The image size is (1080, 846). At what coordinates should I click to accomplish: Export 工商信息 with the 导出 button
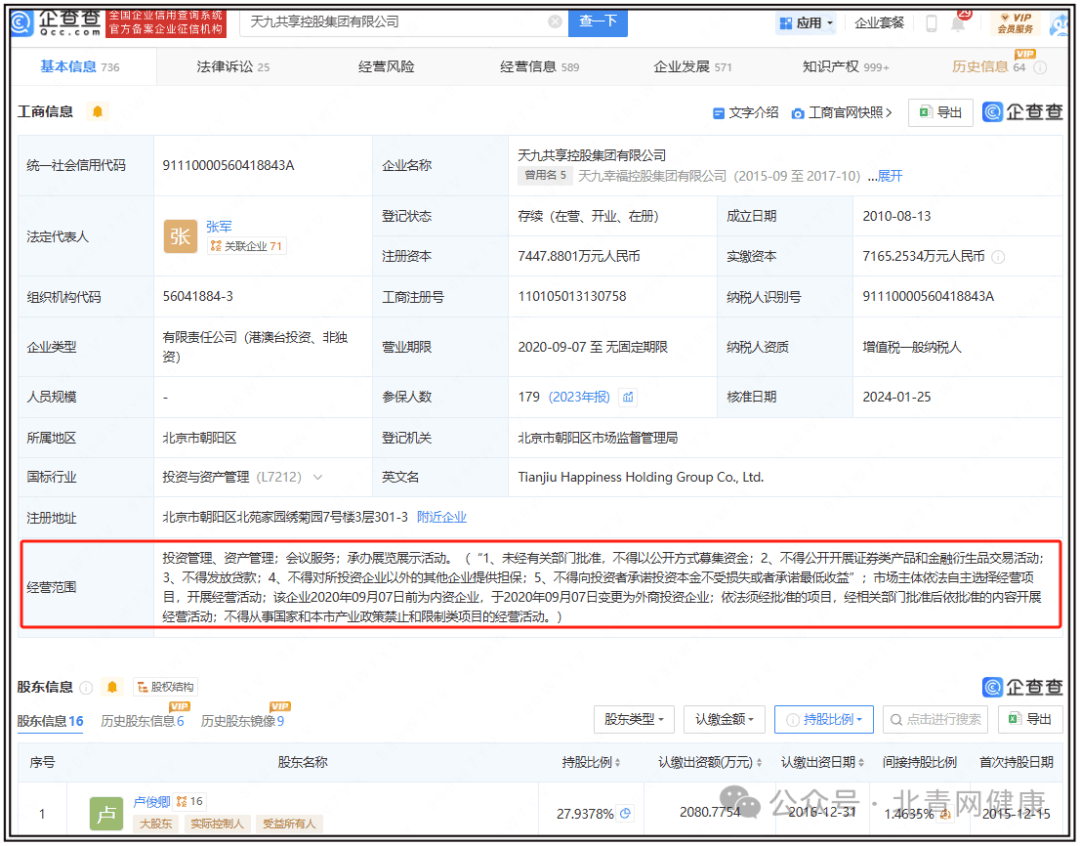click(940, 112)
